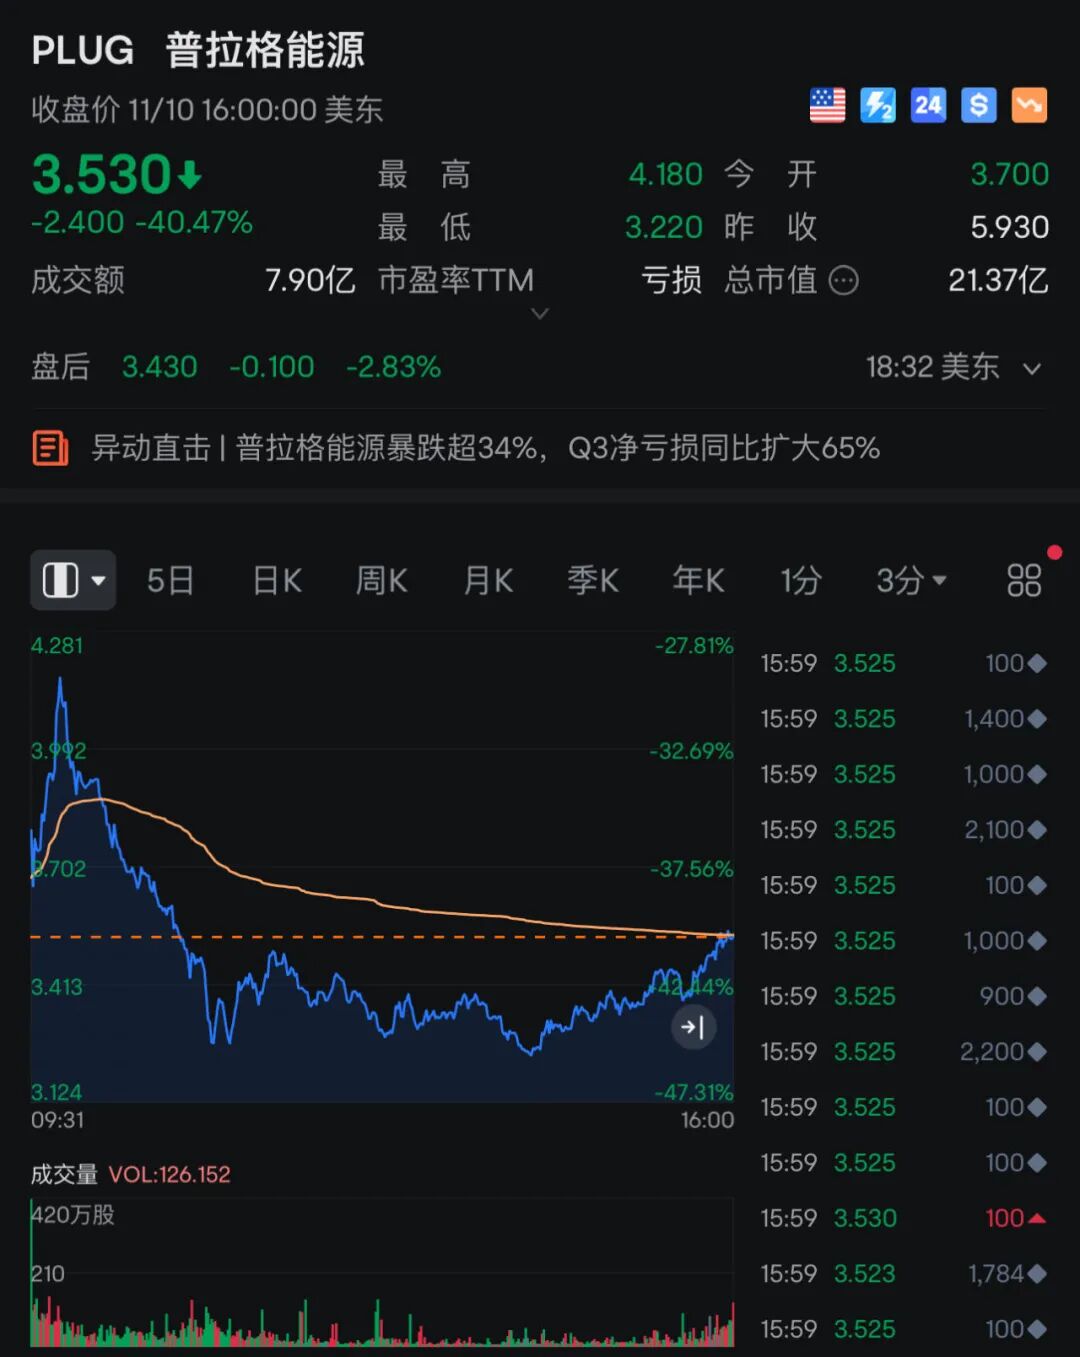The height and width of the screenshot is (1357, 1080).
Task: Tap the US flag market icon
Action: pos(827,105)
